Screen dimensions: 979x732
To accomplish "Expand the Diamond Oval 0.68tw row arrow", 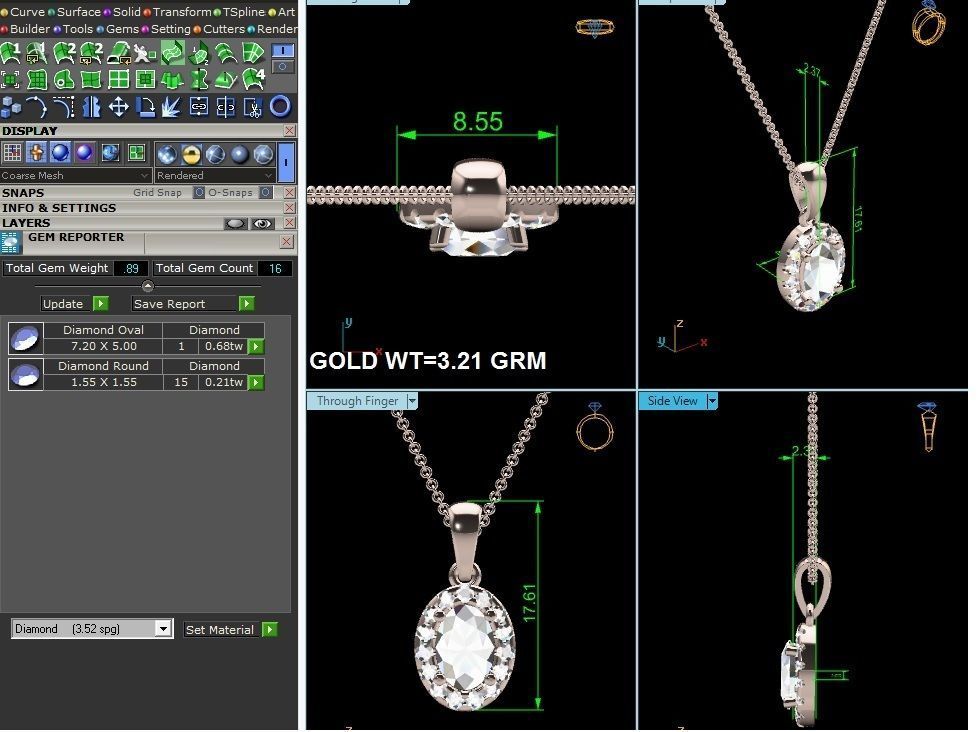I will coord(257,346).
